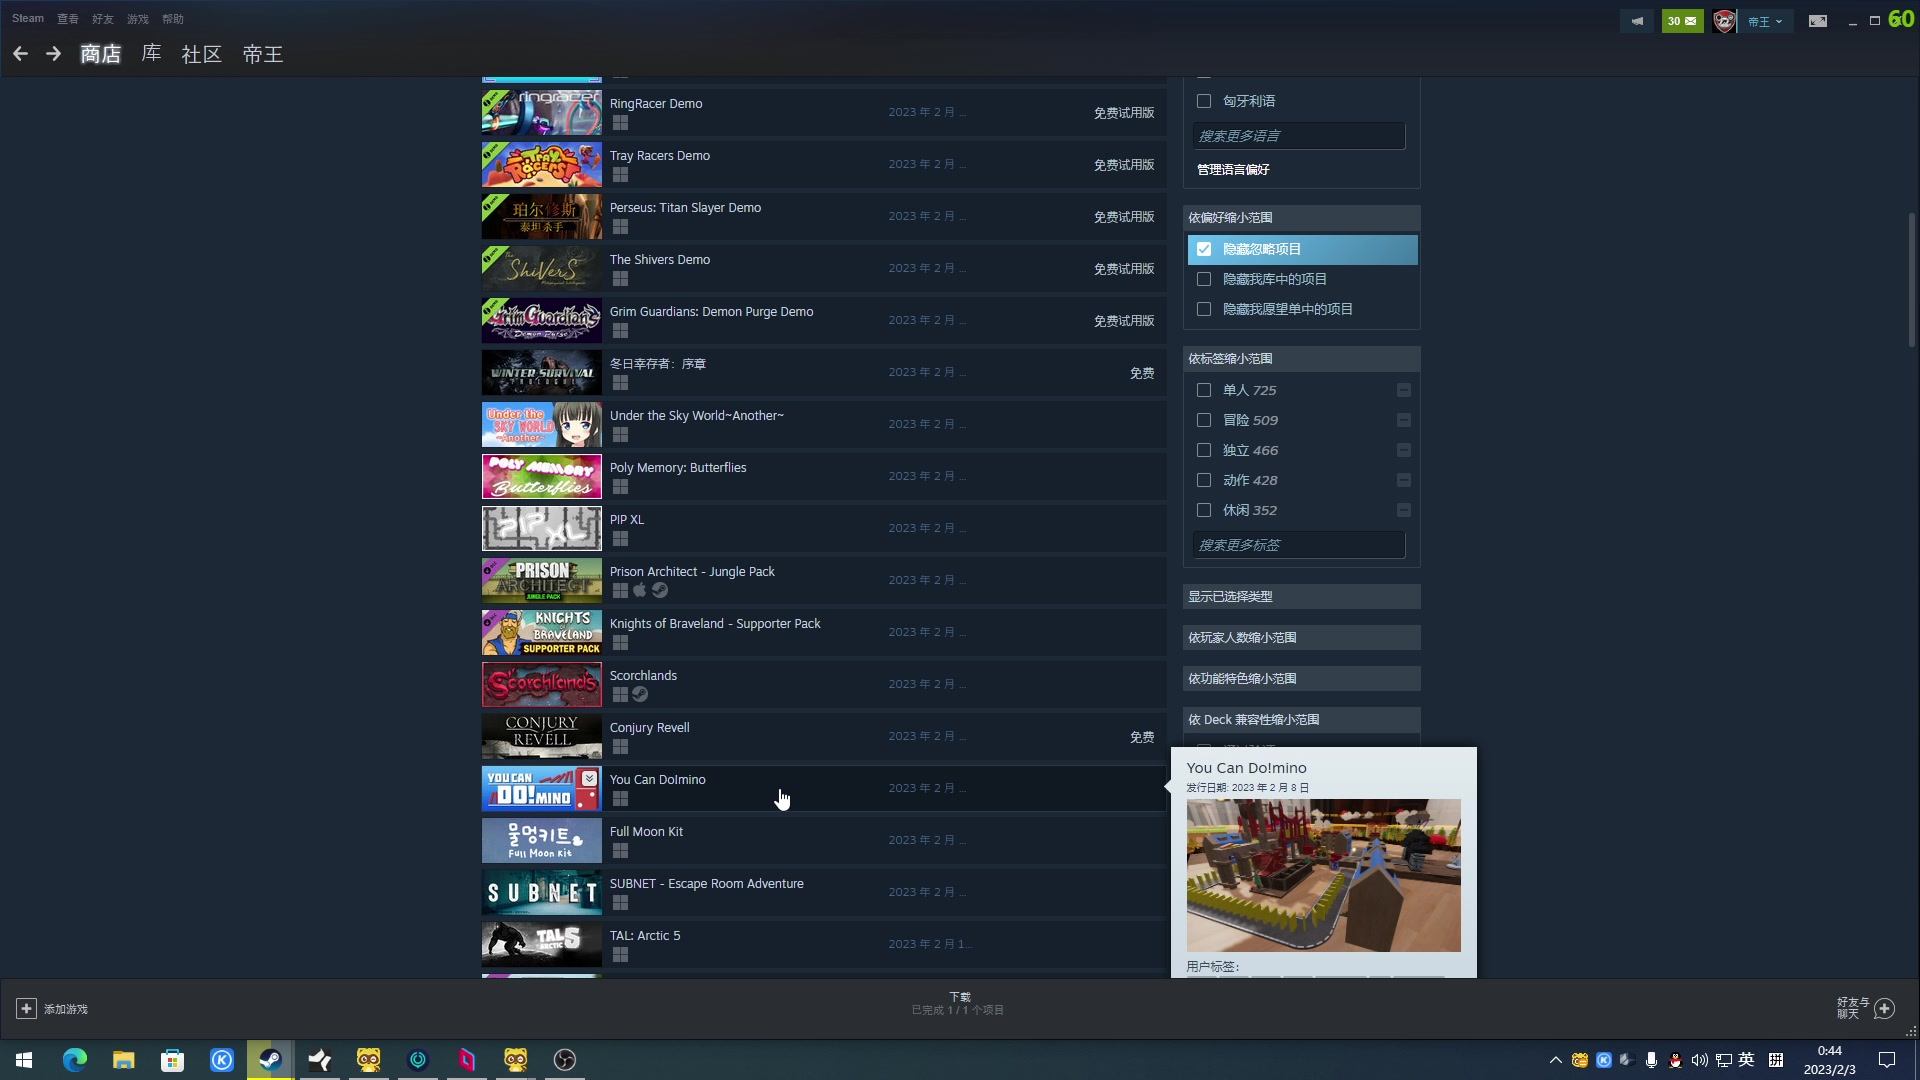Click the profile avatar picture
The image size is (1920, 1080).
[1724, 21]
